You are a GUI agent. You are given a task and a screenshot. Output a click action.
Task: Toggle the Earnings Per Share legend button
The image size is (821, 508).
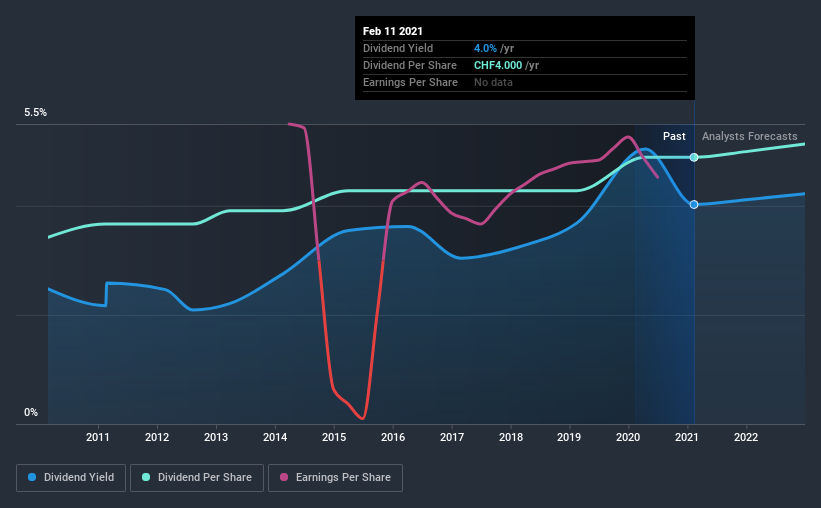[335, 478]
